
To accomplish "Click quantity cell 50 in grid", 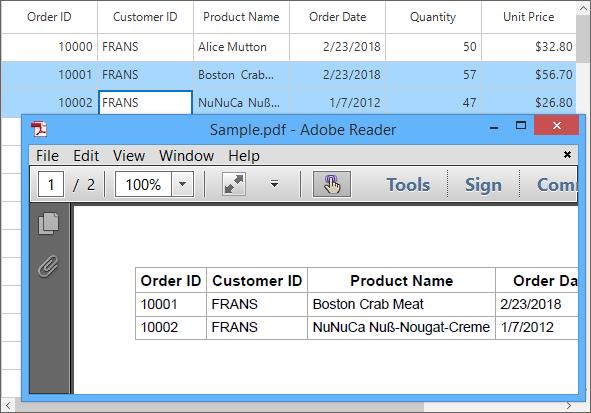I will point(433,47).
